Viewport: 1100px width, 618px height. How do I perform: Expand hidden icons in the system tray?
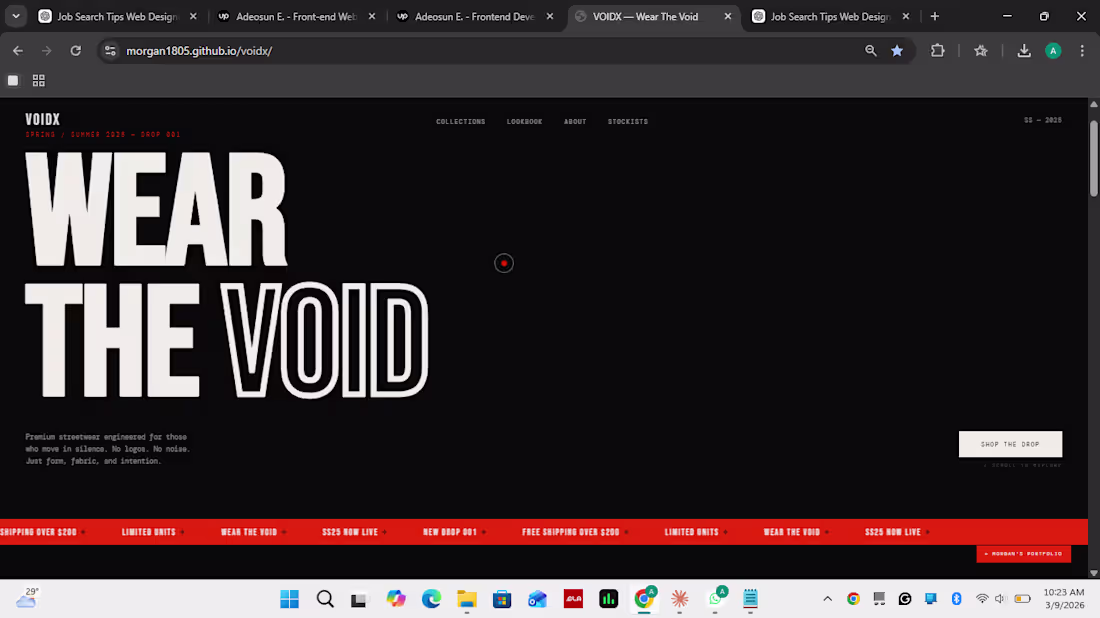tap(827, 598)
